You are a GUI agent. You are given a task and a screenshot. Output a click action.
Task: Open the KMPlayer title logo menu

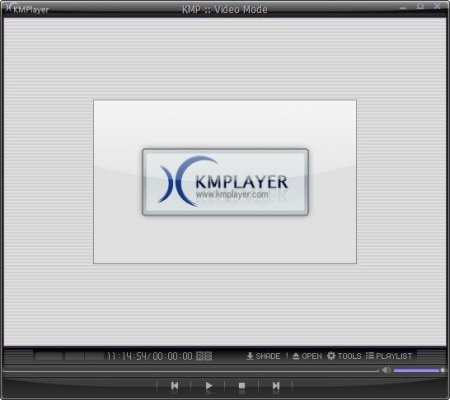pos(27,9)
